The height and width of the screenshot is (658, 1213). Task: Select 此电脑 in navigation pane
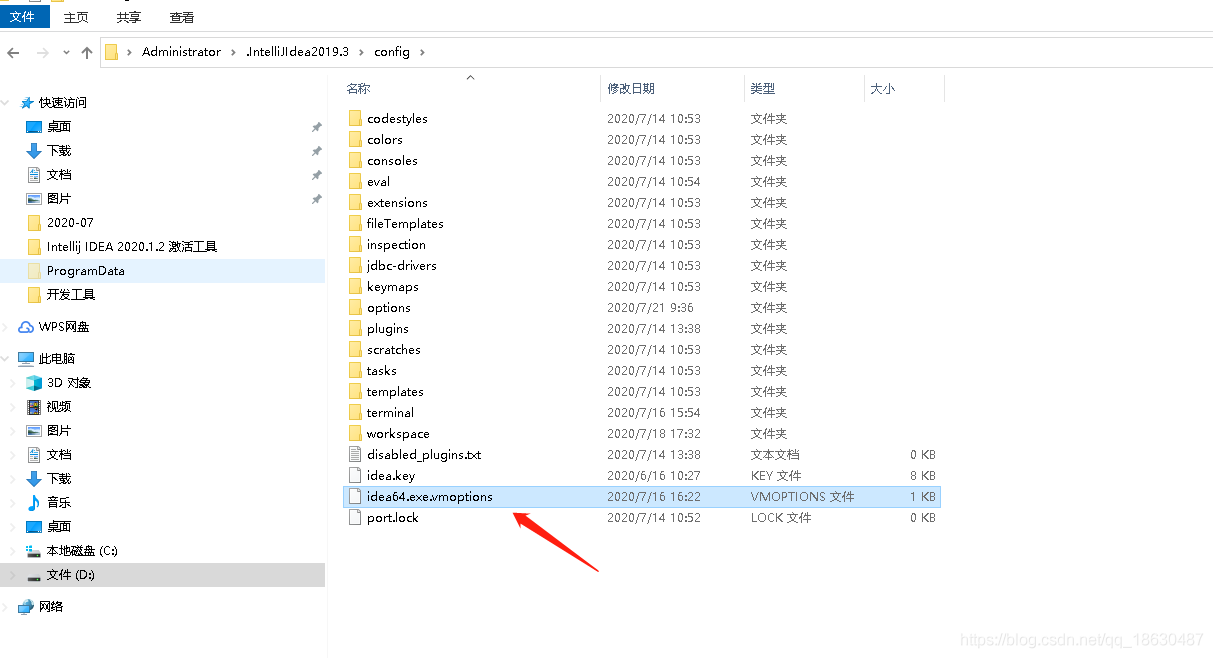[56, 358]
